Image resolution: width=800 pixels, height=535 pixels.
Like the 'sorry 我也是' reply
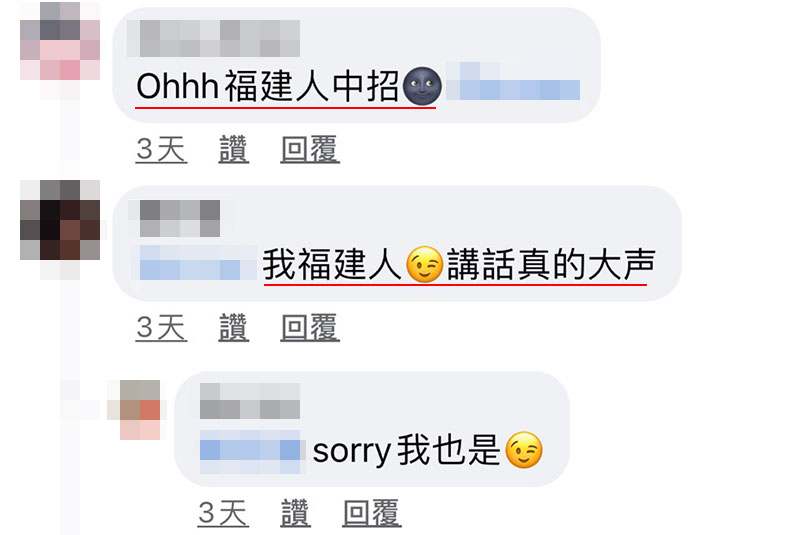pyautogui.click(x=295, y=513)
